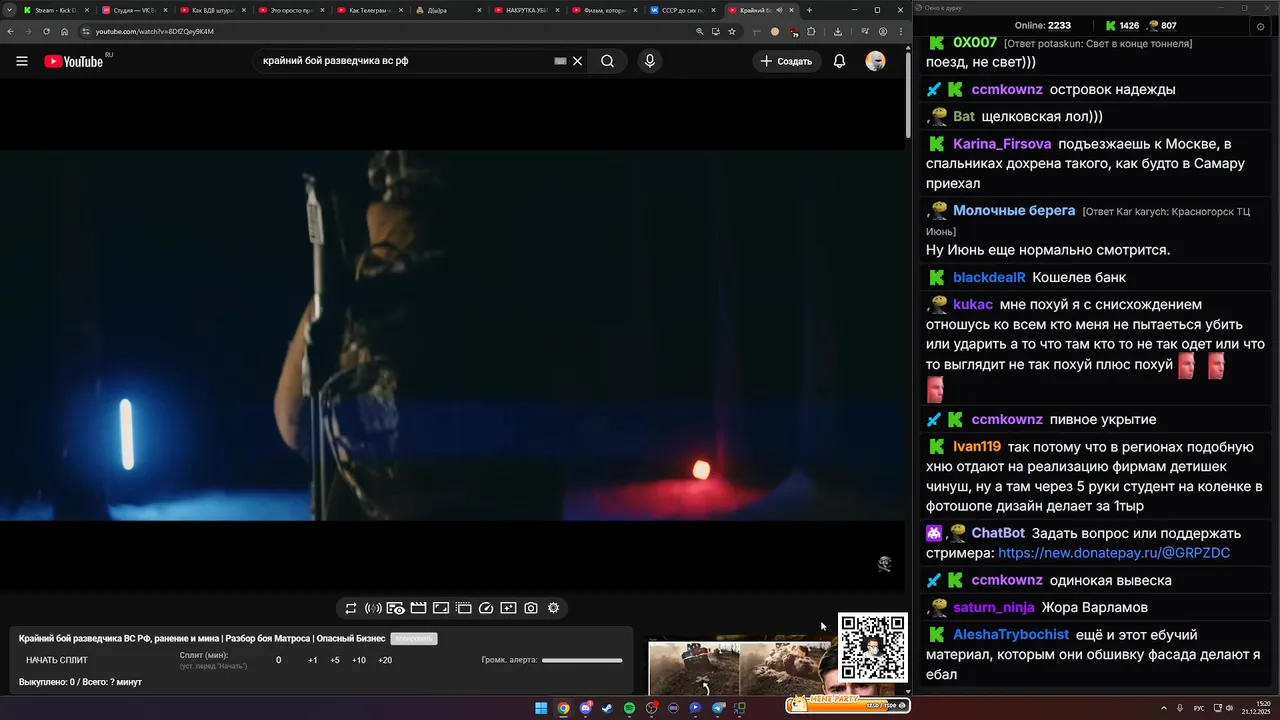Switch to the Студия — VK tab
The height and width of the screenshot is (720, 1280).
pyautogui.click(x=132, y=10)
